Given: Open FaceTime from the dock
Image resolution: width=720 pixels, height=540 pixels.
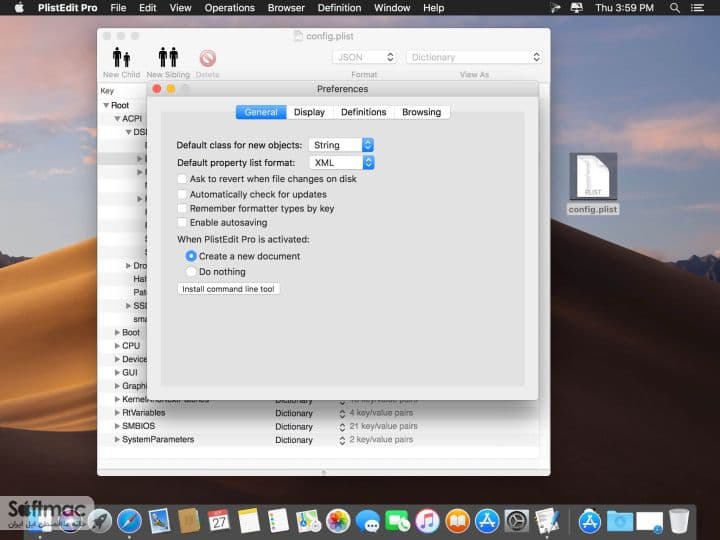Looking at the screenshot, I should click(398, 521).
